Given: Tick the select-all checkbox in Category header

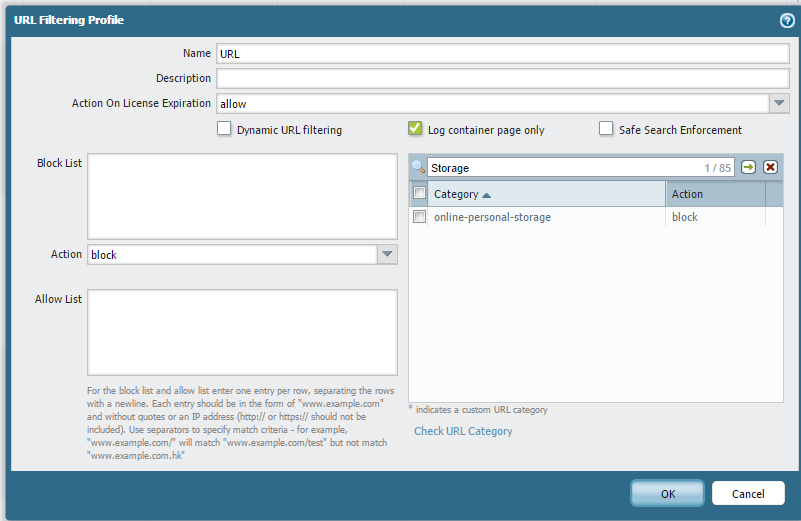Looking at the screenshot, I should 419,193.
